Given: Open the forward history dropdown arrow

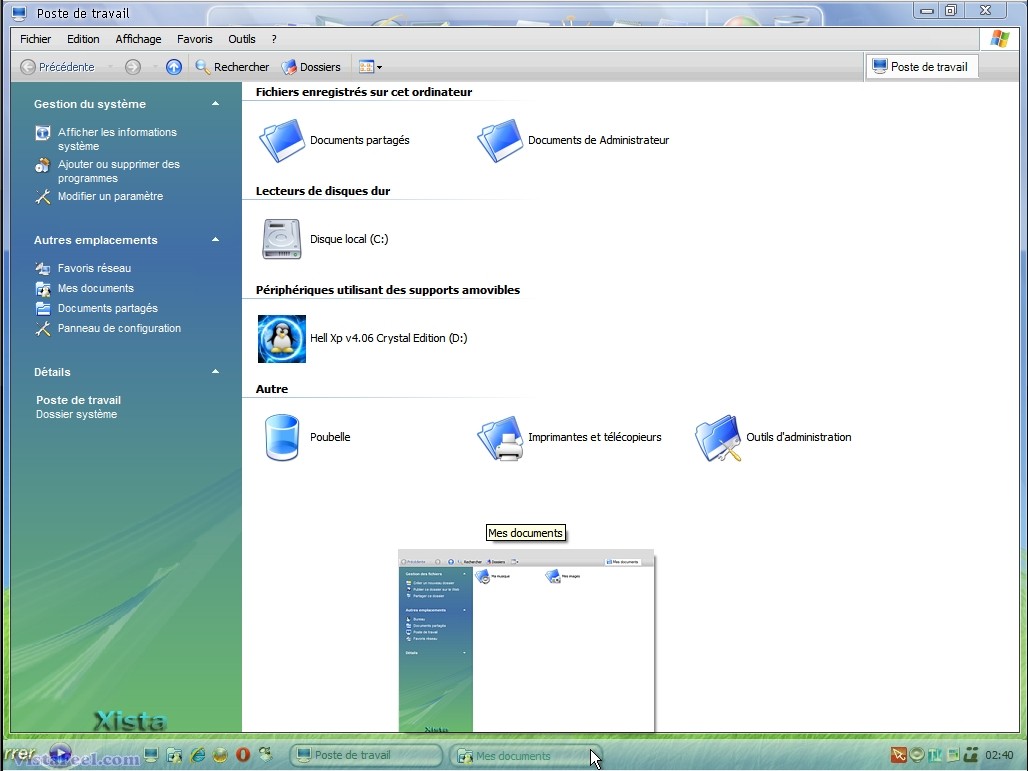Looking at the screenshot, I should click(155, 67).
